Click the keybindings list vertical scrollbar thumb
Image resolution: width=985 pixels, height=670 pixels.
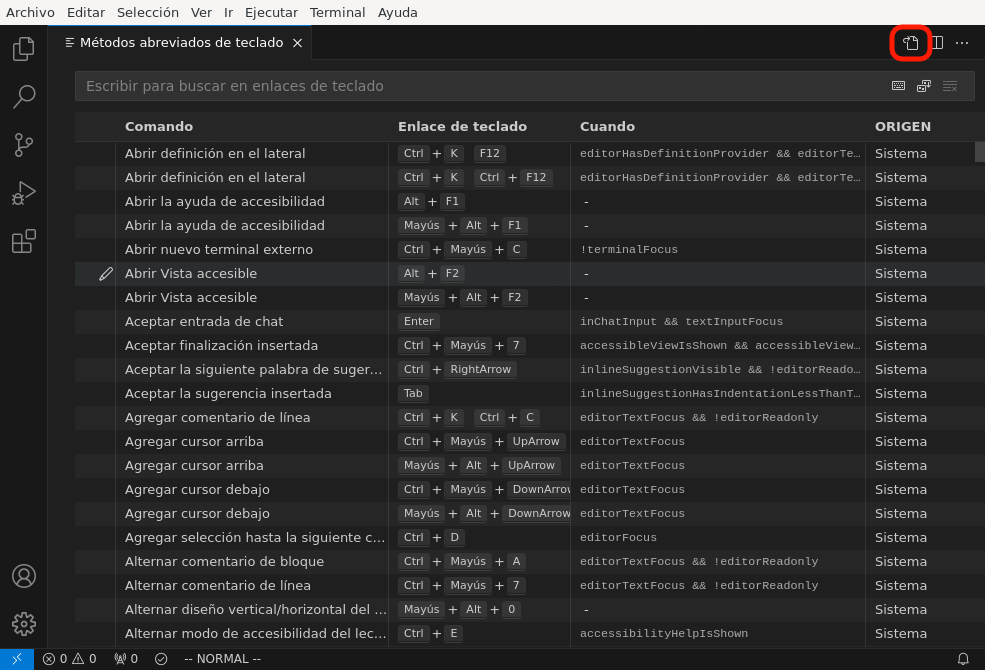pos(979,152)
